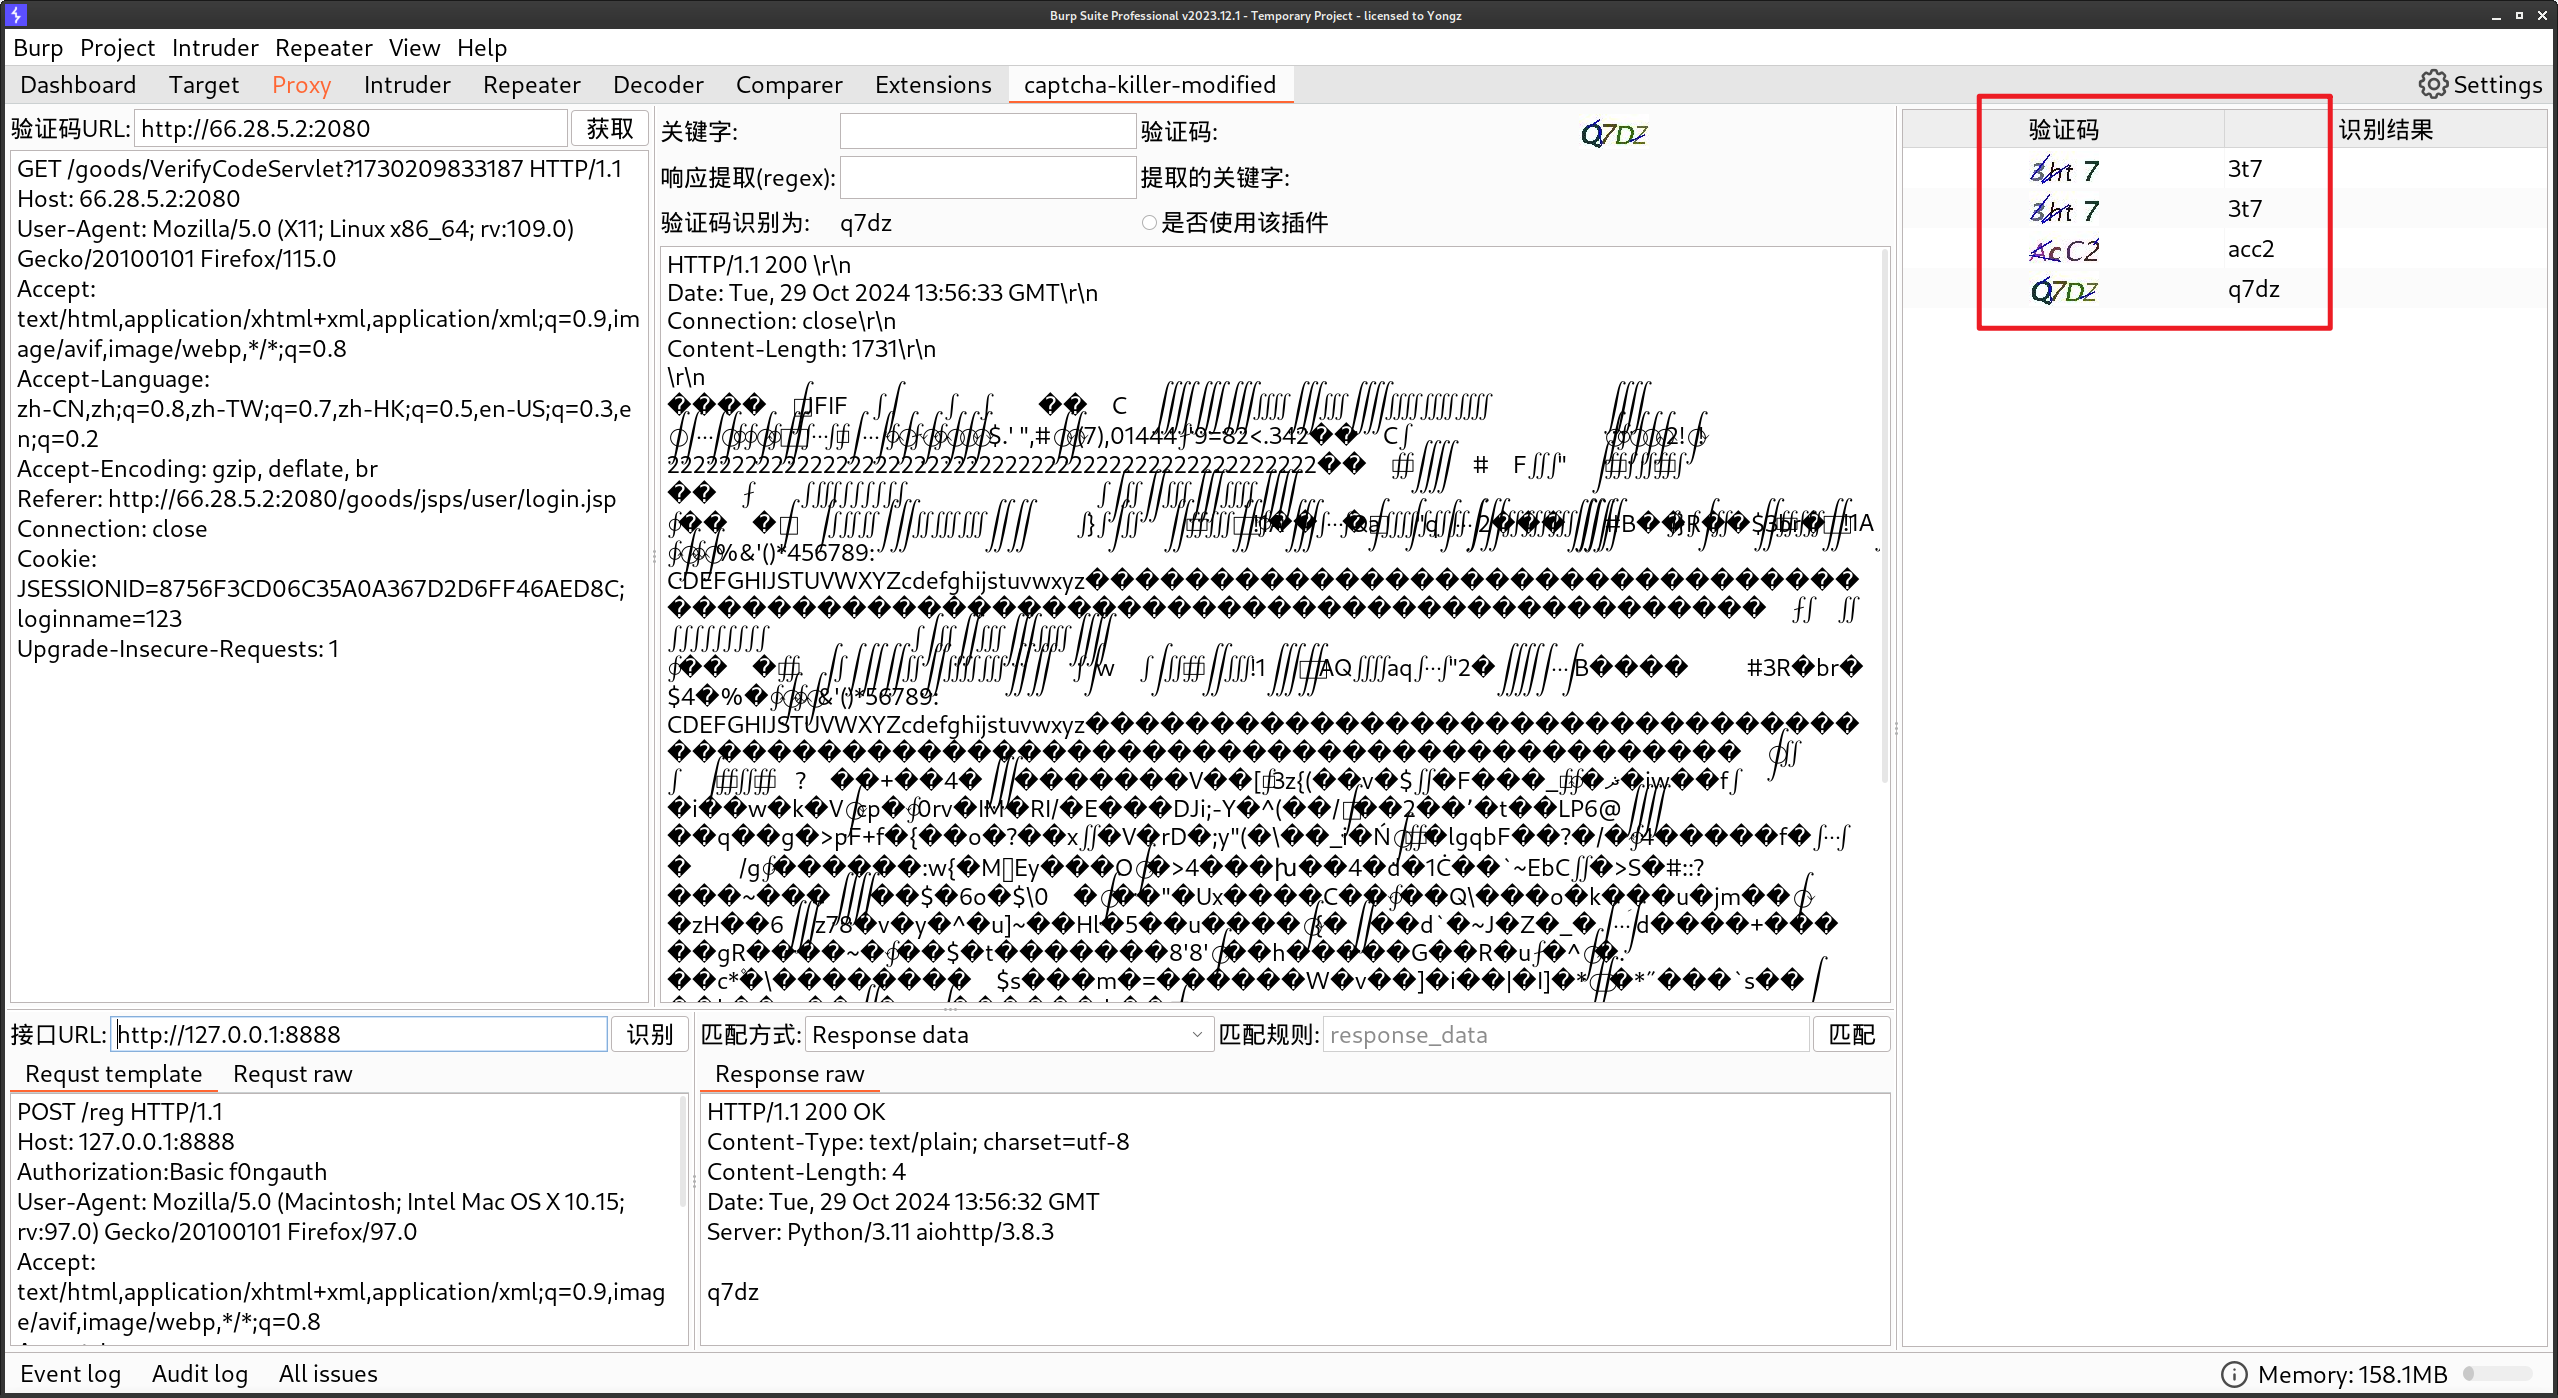
Task: Expand the 匹配方式 Response data dropdown
Action: pos(1009,1035)
